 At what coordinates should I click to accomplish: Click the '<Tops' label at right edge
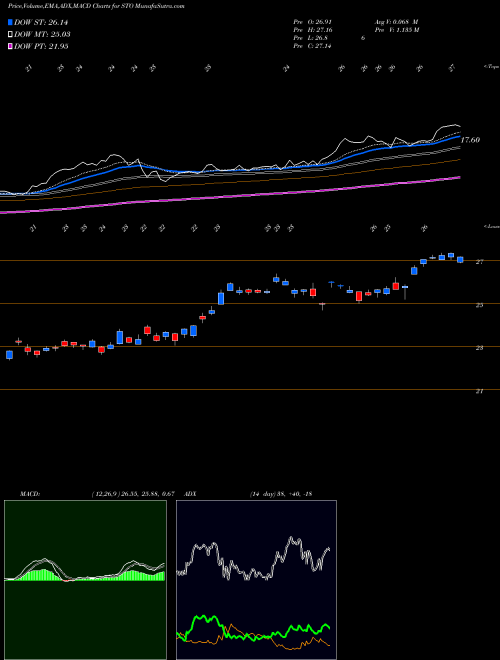490,67
